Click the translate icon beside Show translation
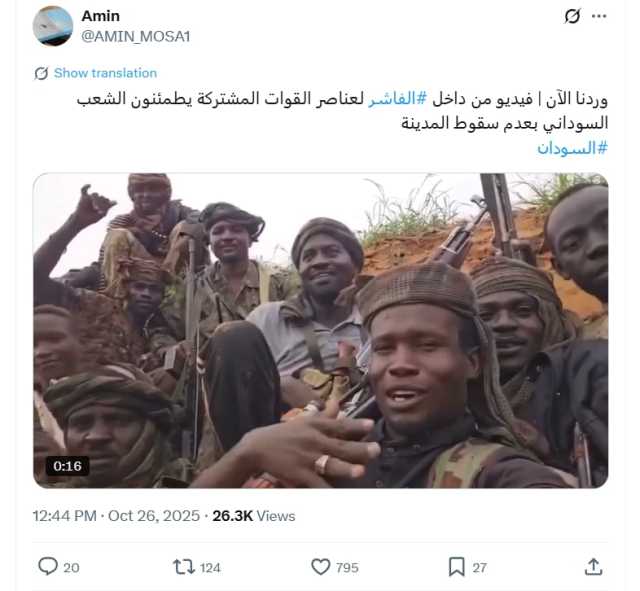The width and height of the screenshot is (640, 591). (41, 73)
